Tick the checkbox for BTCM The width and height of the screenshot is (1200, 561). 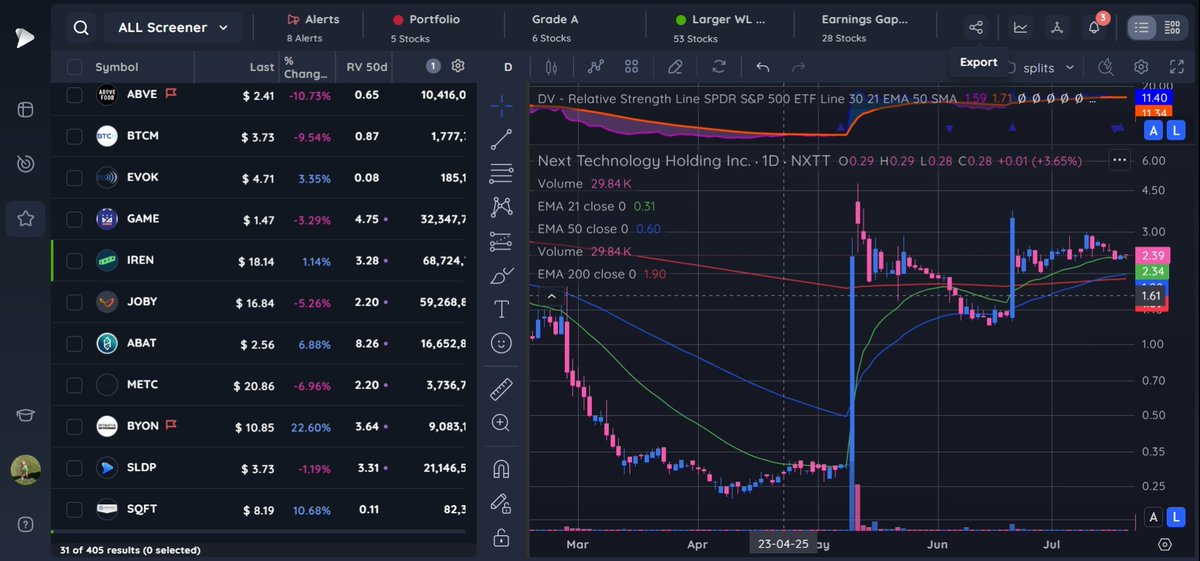[x=75, y=136]
